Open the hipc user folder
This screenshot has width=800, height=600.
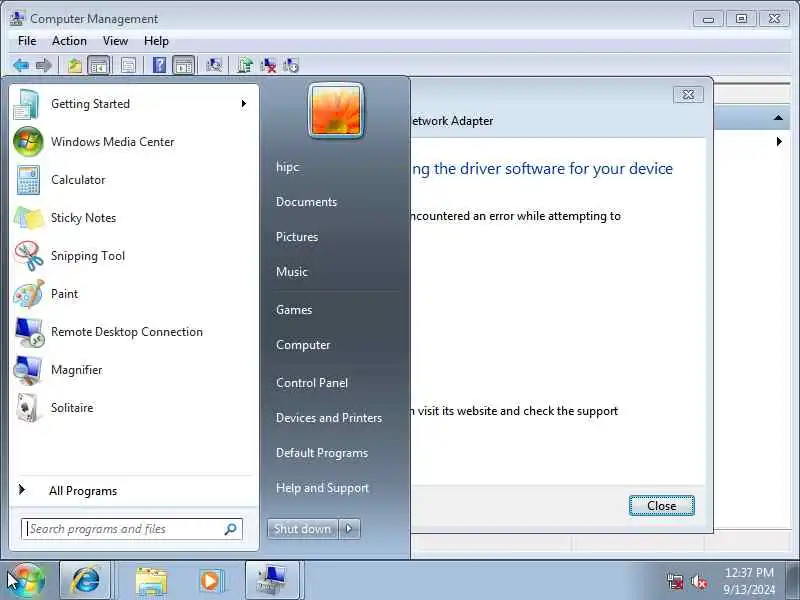click(287, 167)
